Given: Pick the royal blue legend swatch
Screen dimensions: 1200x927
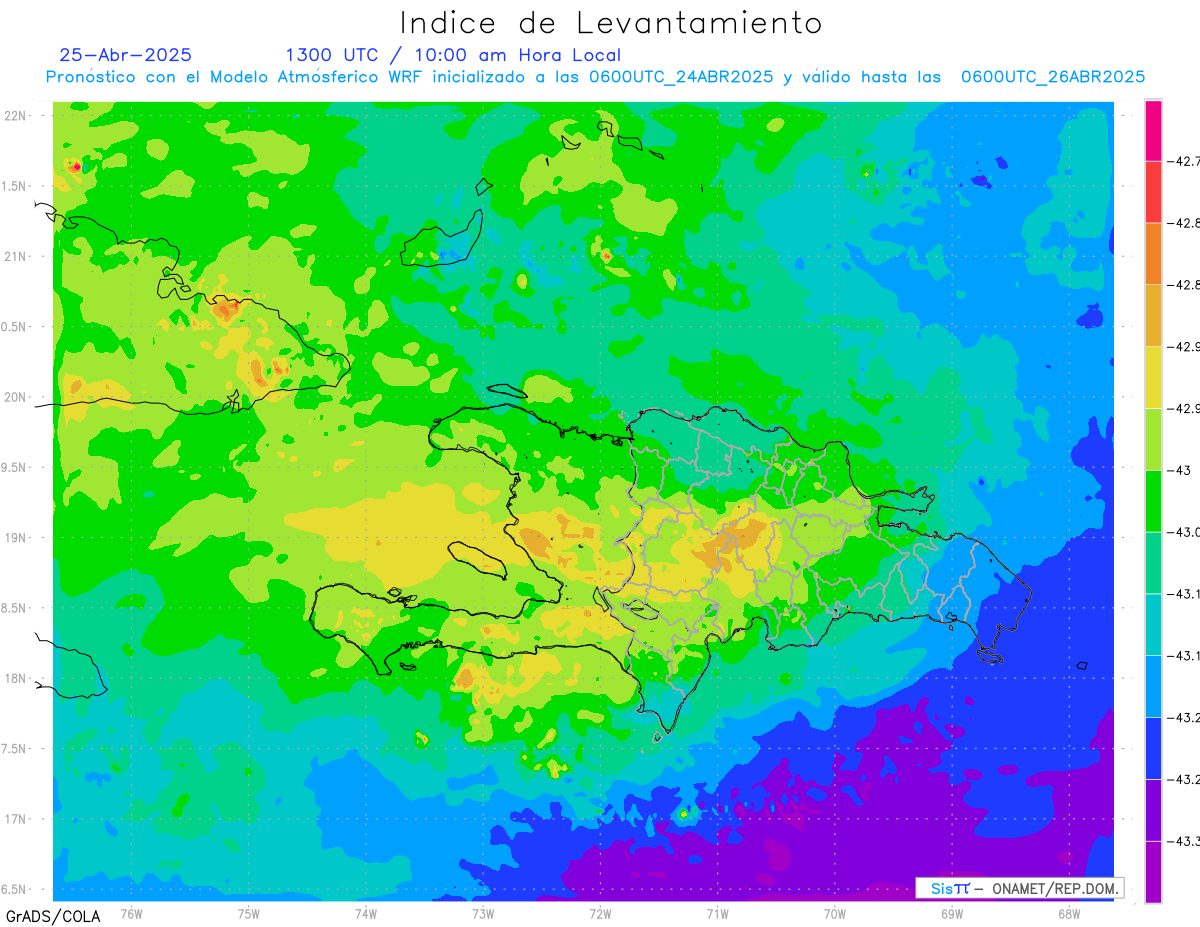Looking at the screenshot, I should 1153,749.
